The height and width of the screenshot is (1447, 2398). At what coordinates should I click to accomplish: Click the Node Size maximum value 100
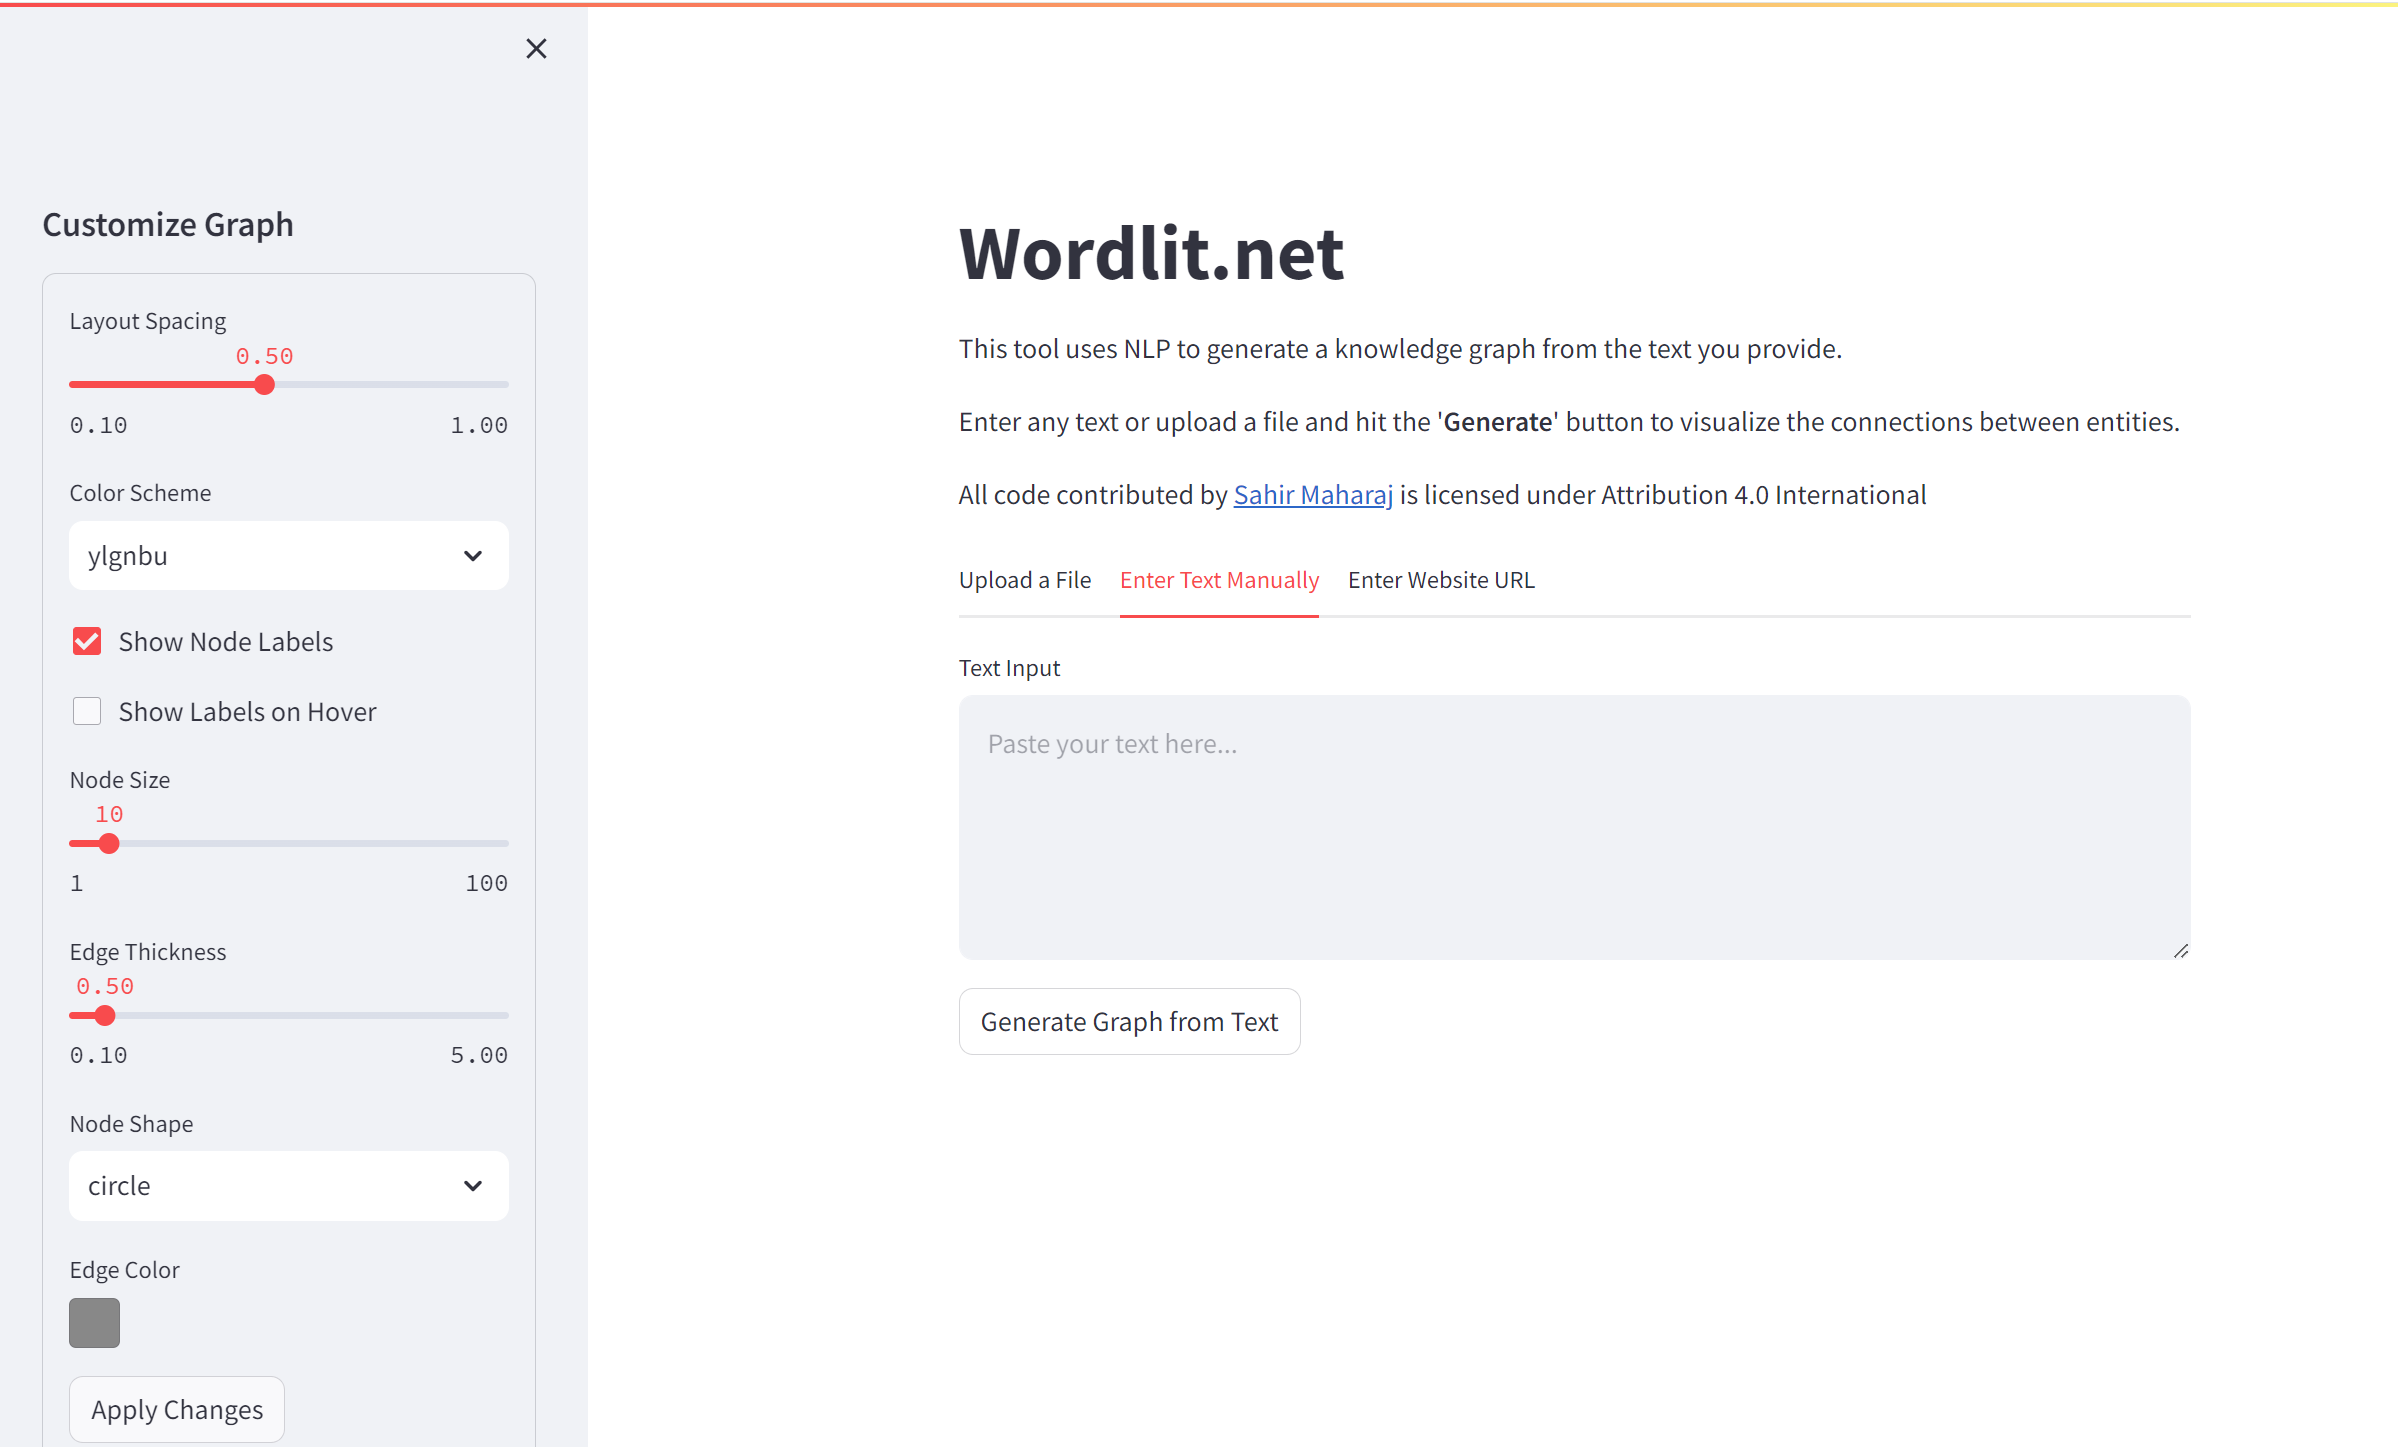[486, 883]
